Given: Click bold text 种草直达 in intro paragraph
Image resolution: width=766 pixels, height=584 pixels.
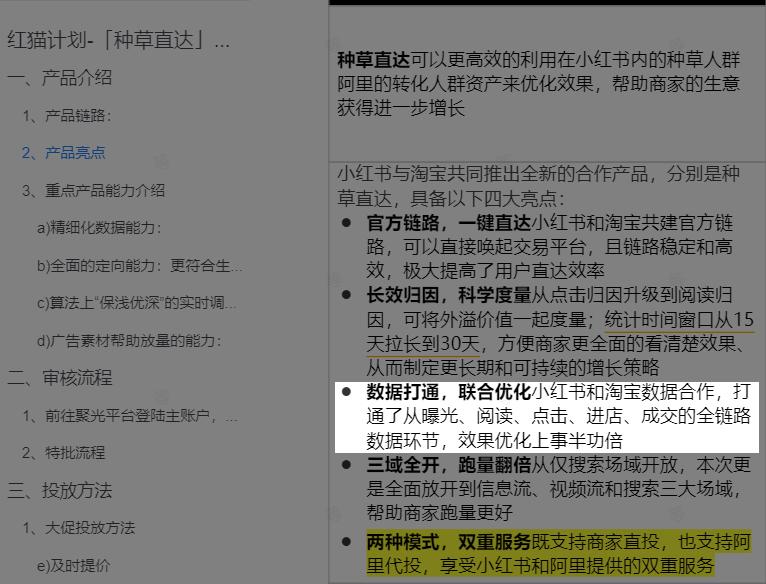Looking at the screenshot, I should click(x=373, y=61).
